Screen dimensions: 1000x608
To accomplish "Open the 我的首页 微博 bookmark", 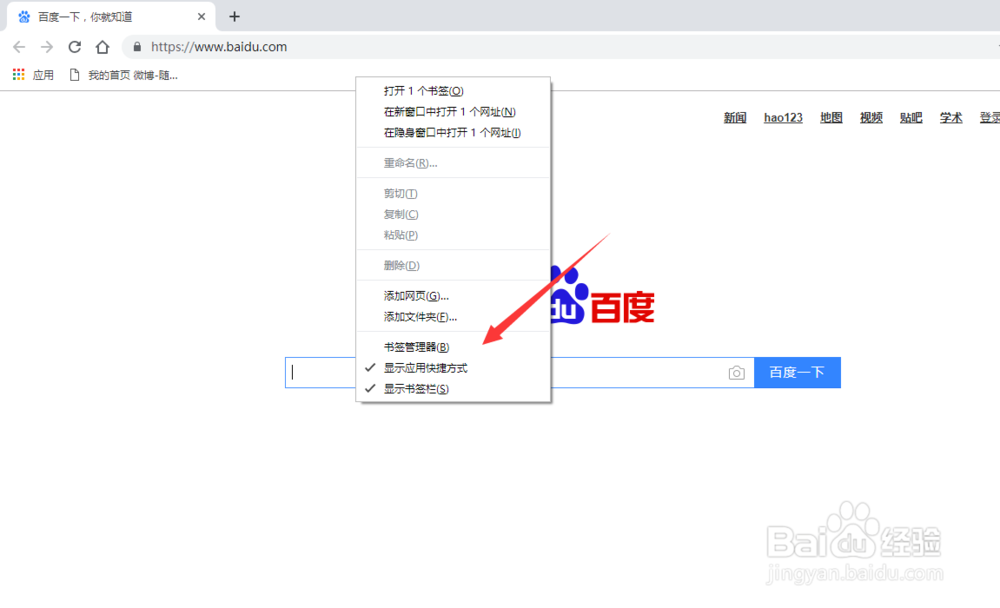I will pos(124,75).
